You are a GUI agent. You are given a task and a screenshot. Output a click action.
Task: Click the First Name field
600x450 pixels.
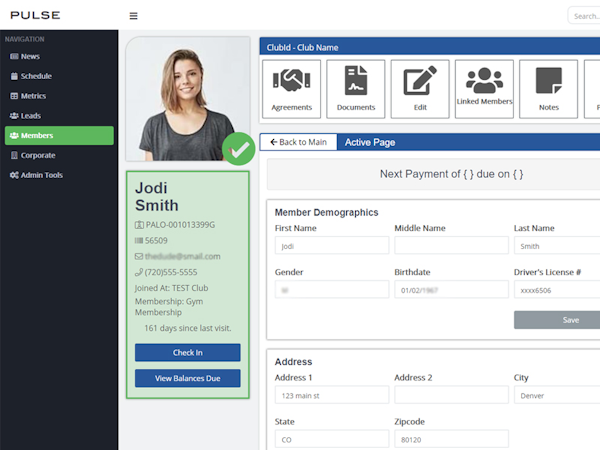click(x=332, y=246)
